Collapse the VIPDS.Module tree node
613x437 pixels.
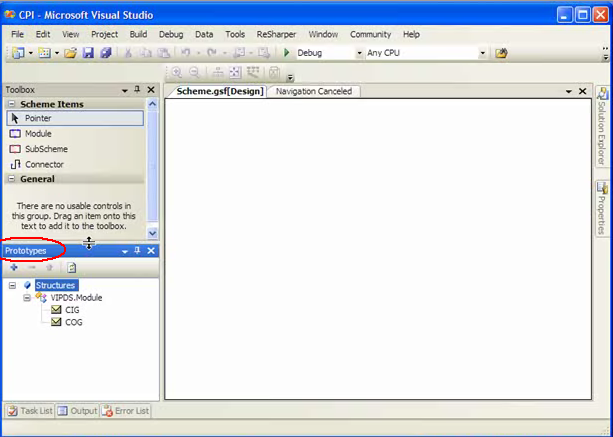(x=27, y=298)
